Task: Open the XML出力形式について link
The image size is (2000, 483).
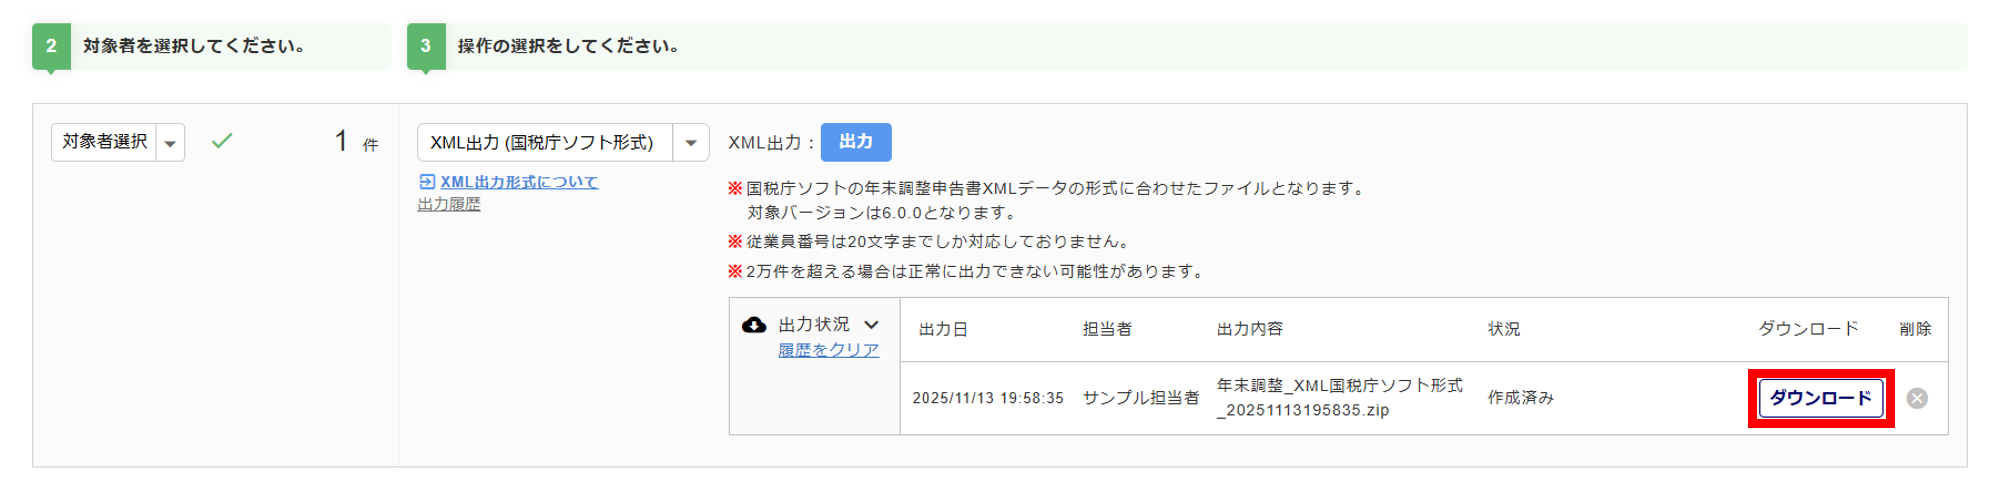Action: point(519,182)
